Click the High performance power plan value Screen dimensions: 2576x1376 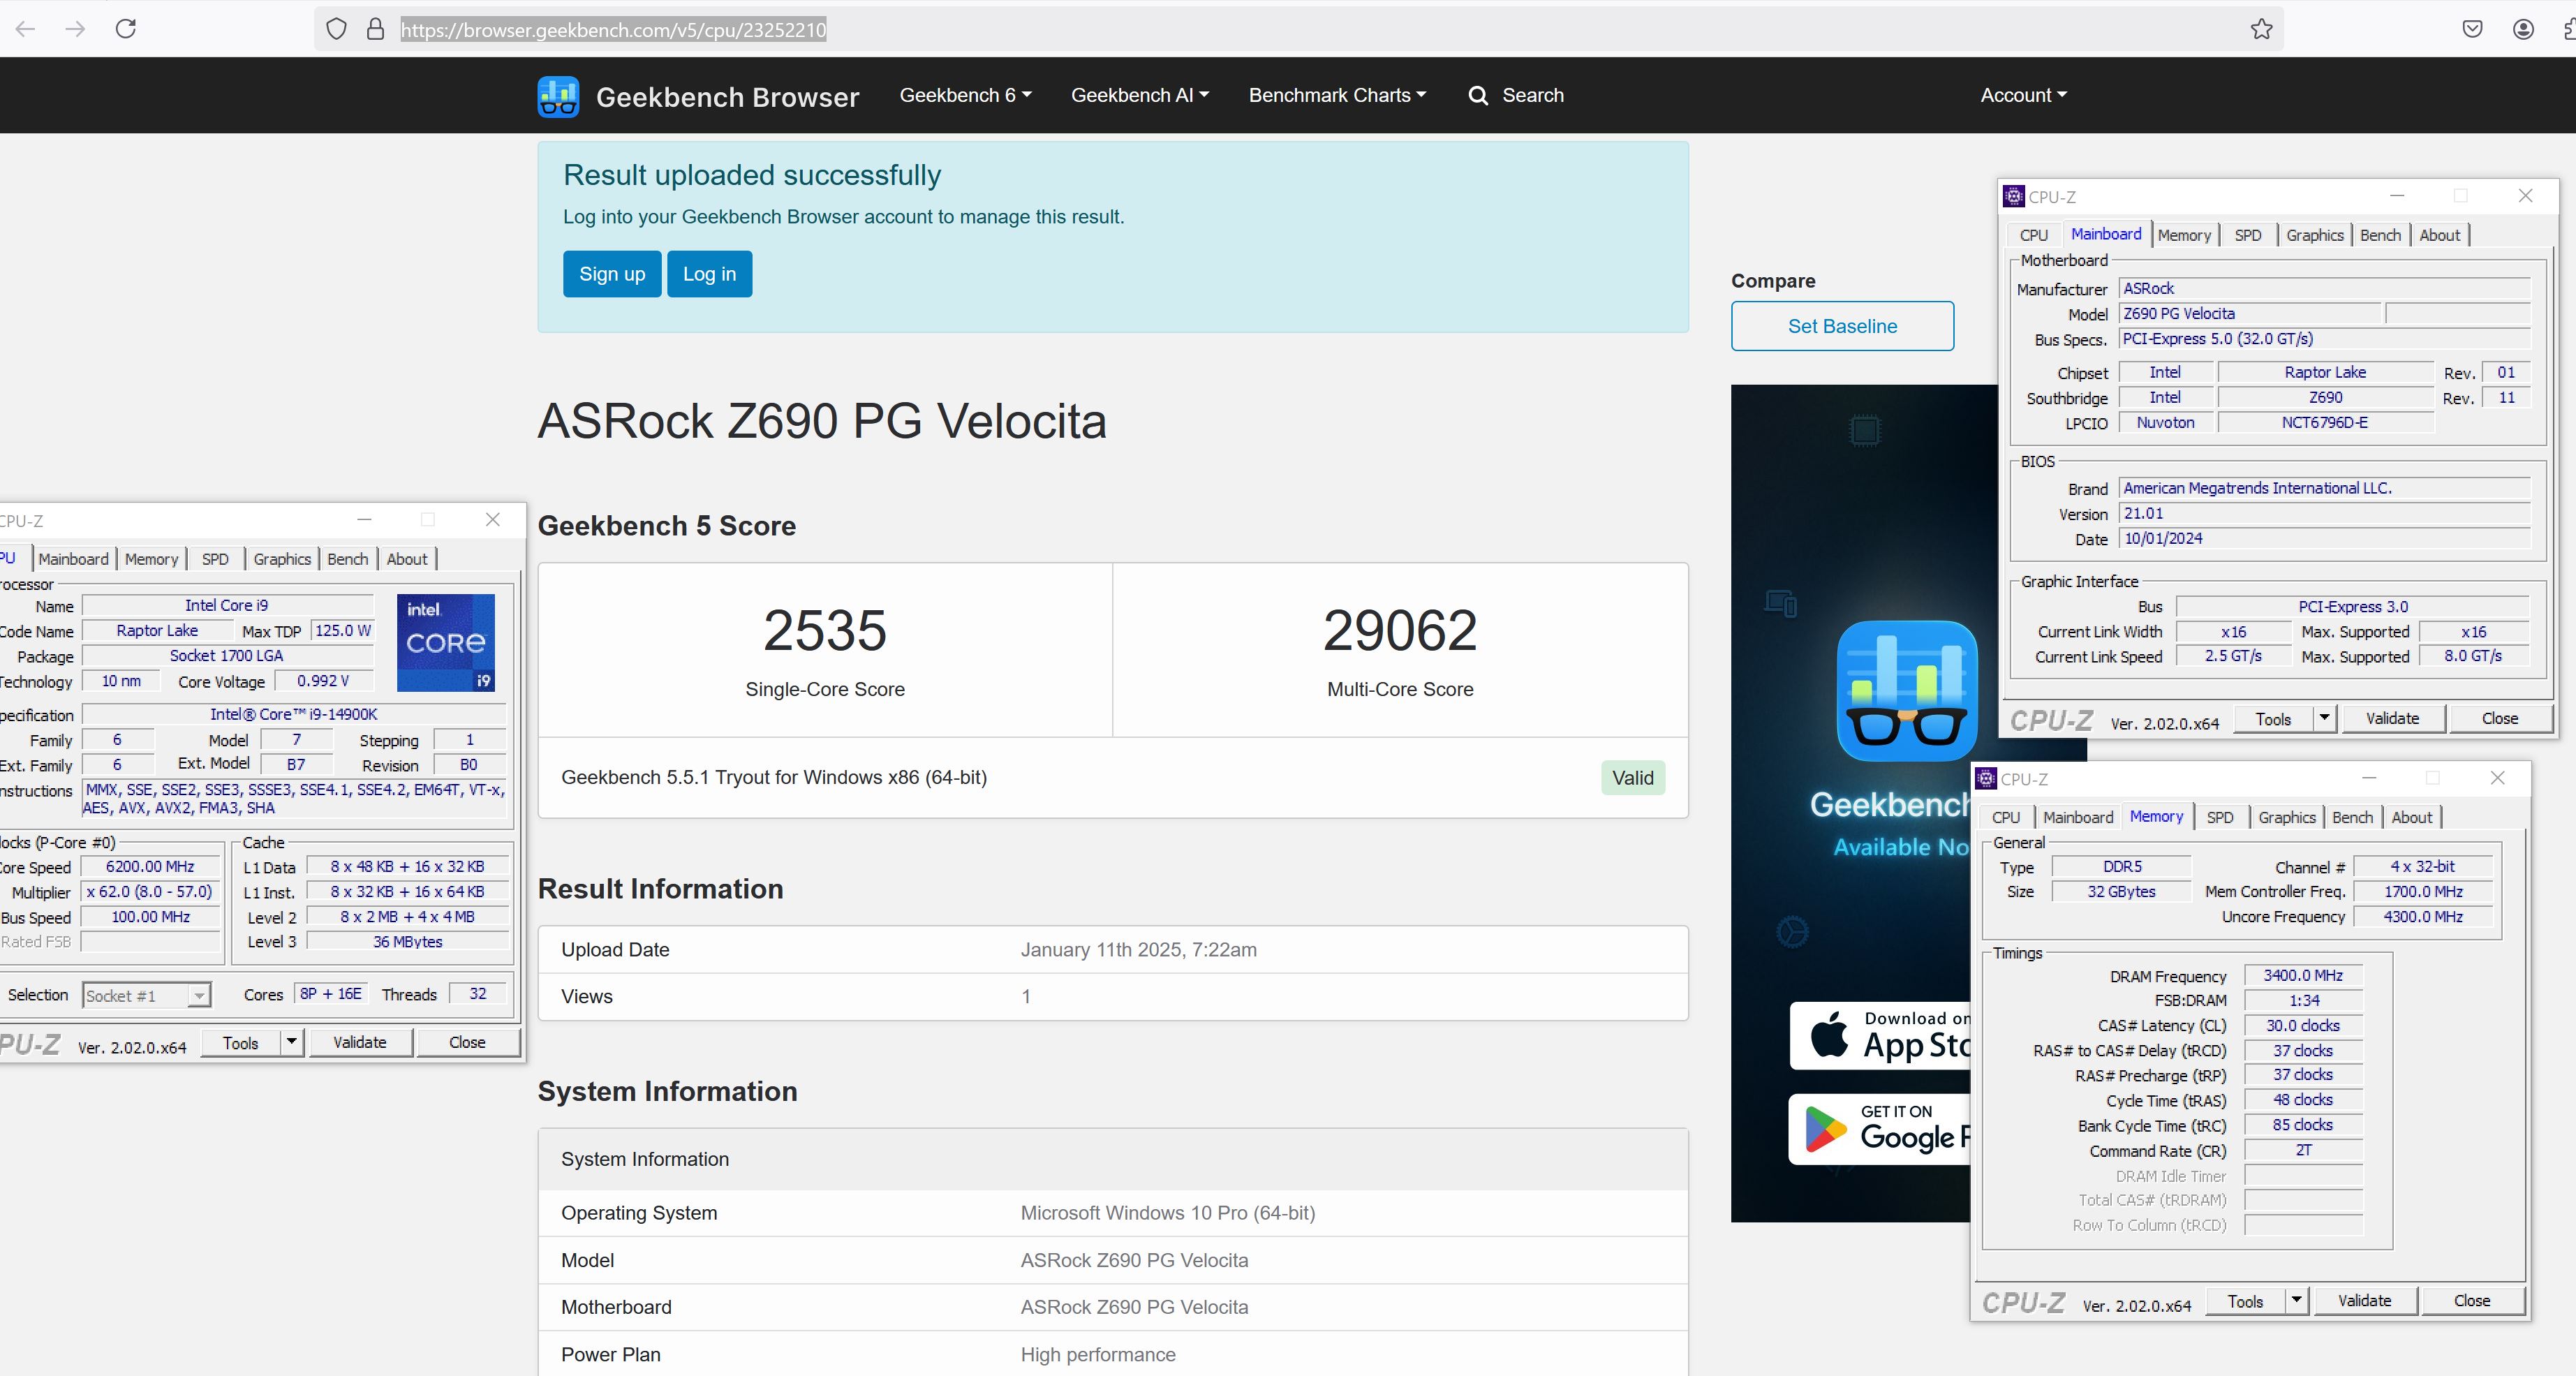tap(1098, 1355)
